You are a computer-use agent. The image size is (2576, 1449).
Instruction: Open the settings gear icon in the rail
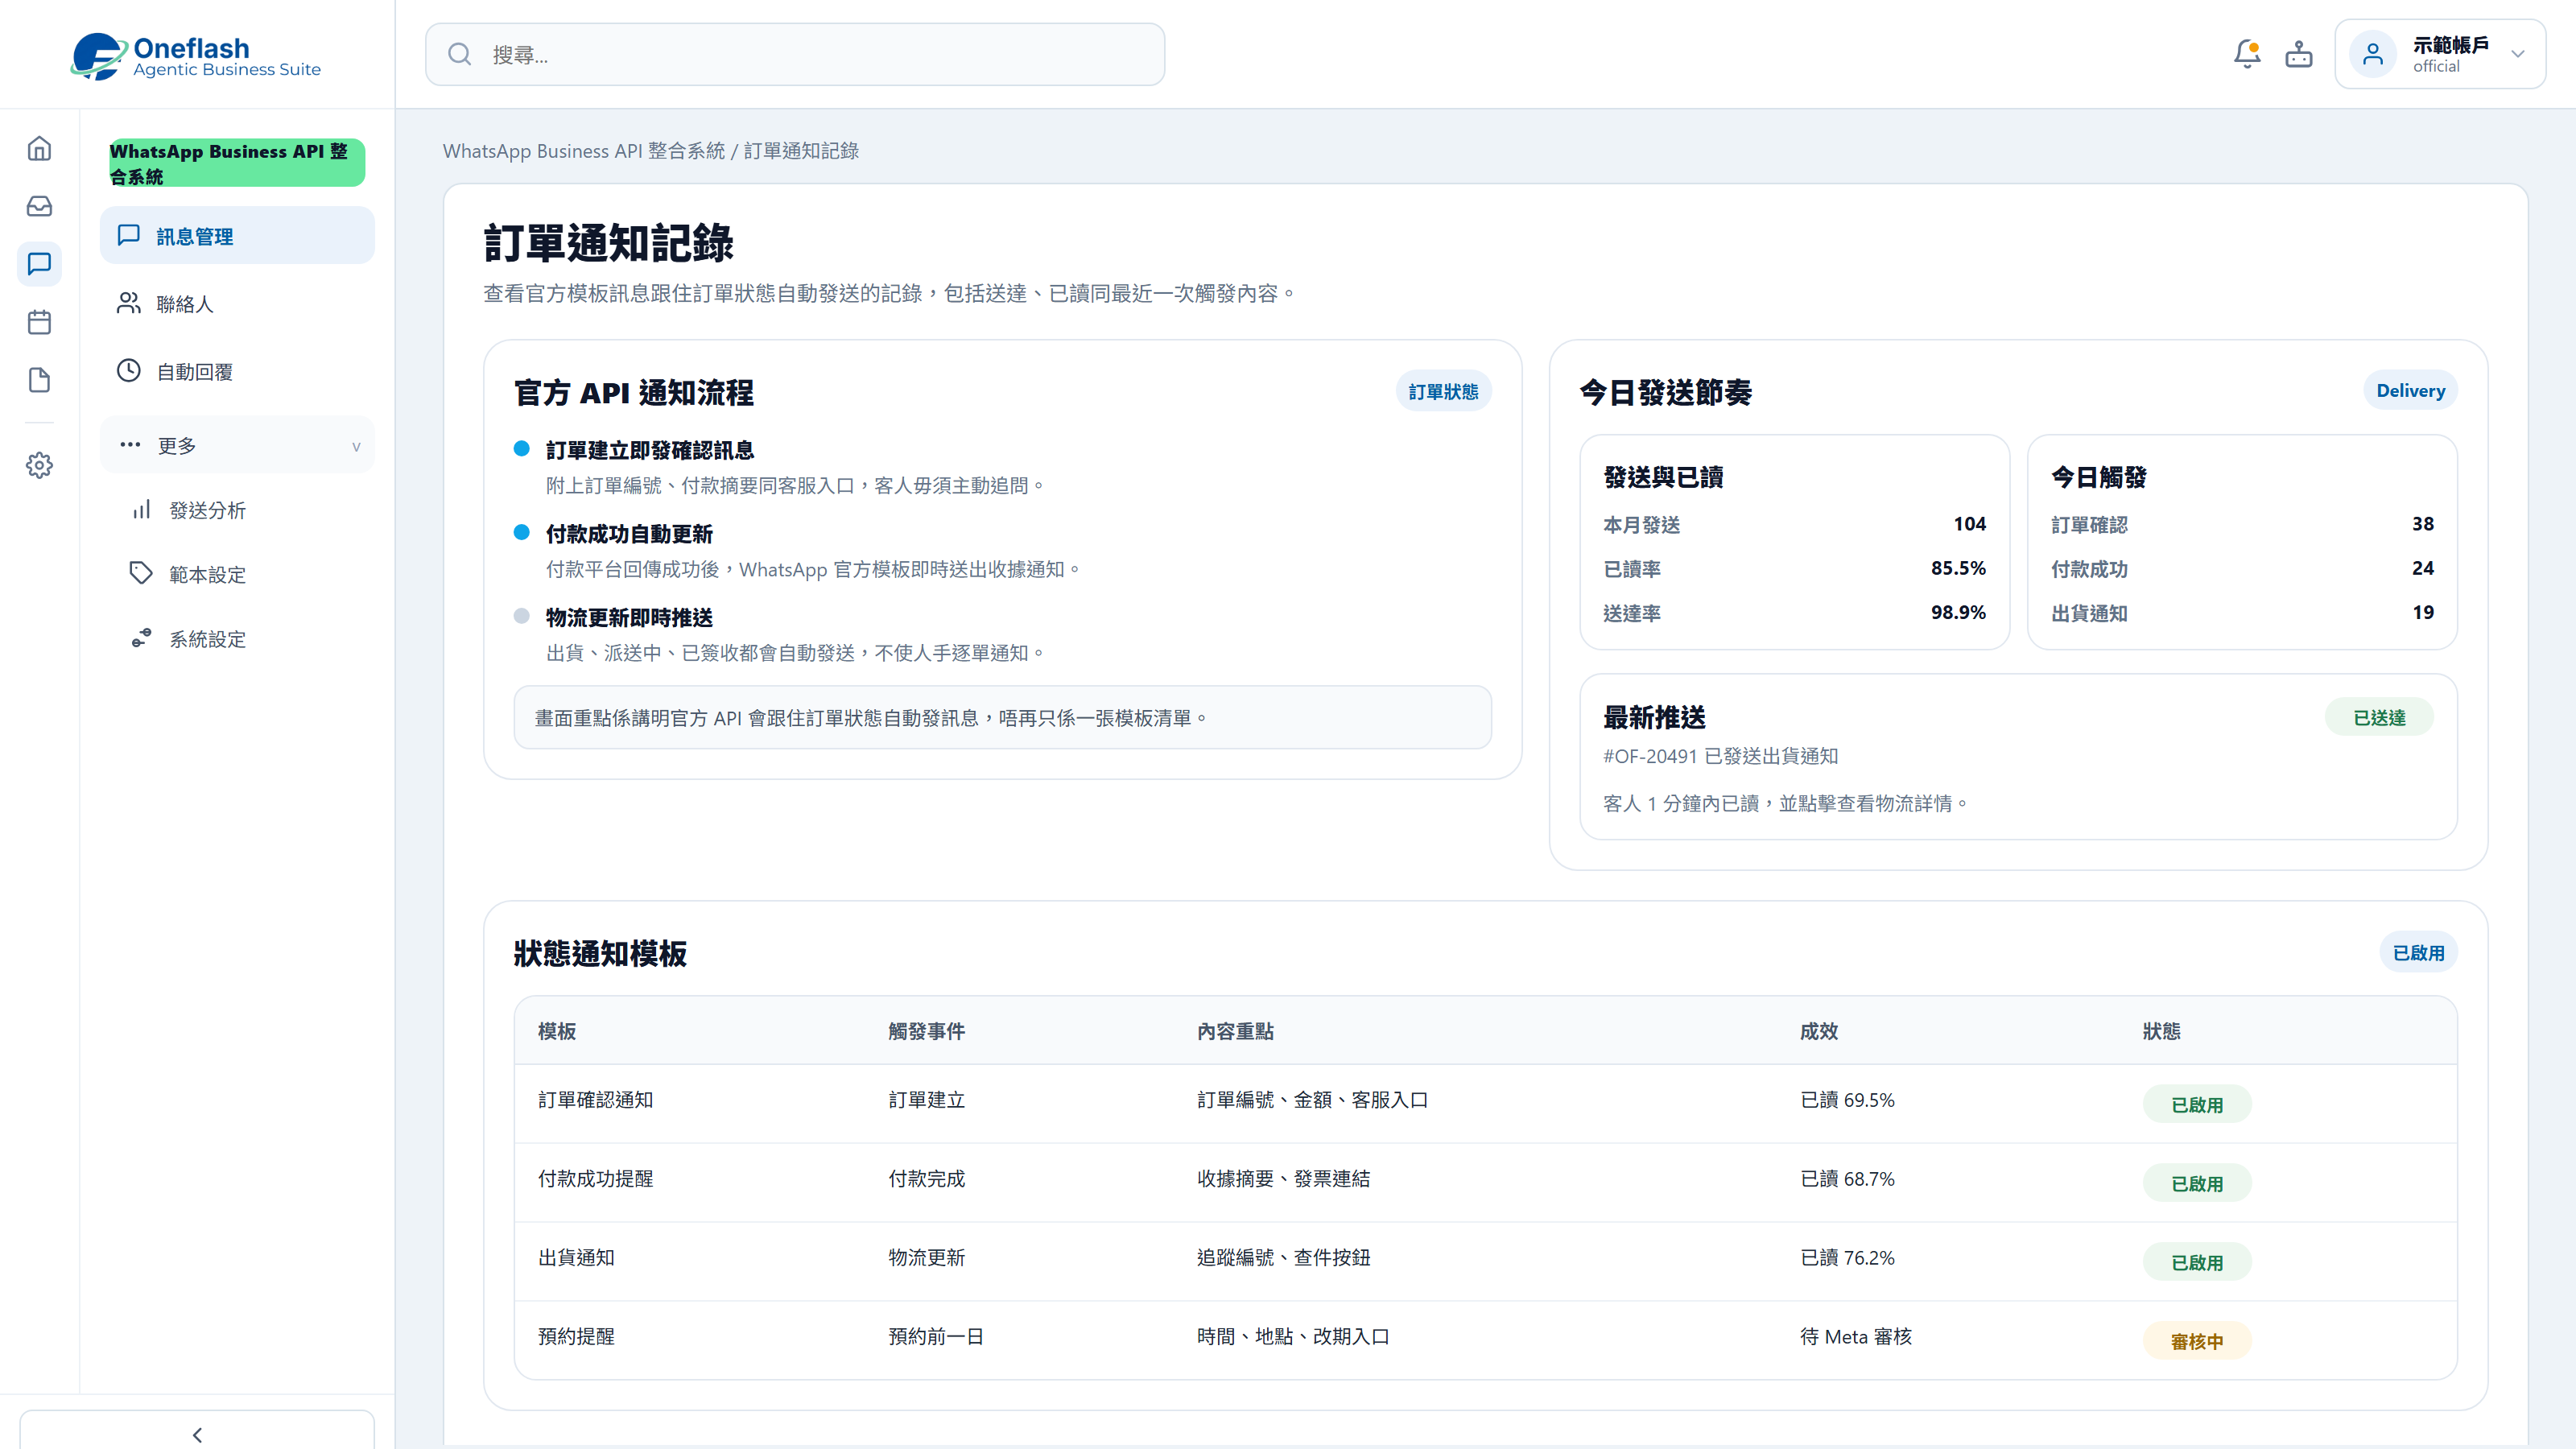pos(39,465)
